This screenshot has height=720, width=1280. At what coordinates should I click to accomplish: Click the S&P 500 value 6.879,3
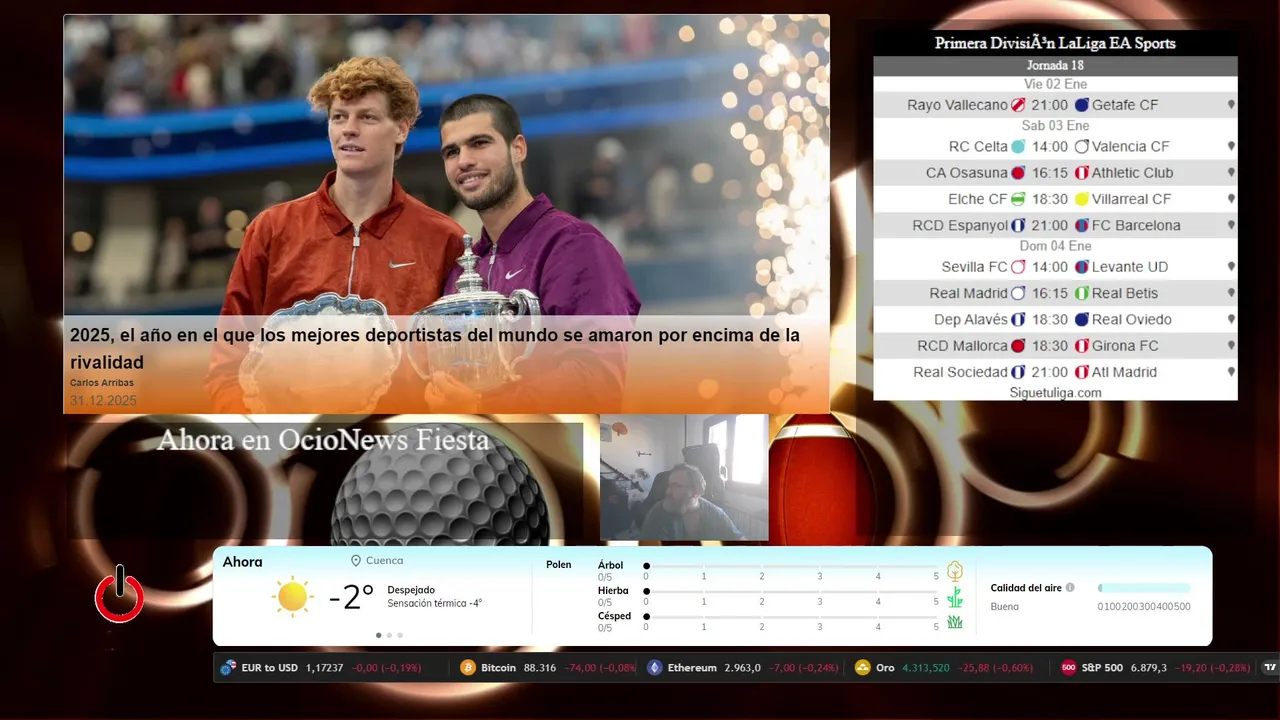coord(1149,667)
